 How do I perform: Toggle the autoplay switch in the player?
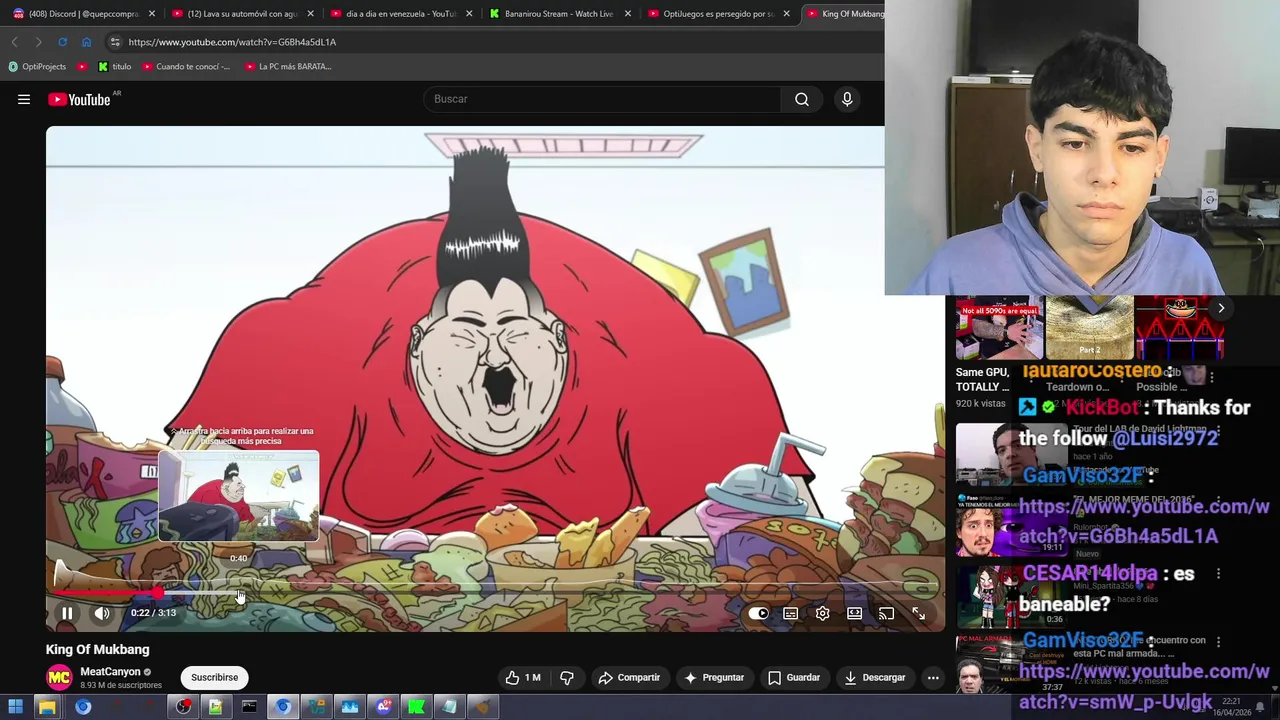(x=759, y=613)
